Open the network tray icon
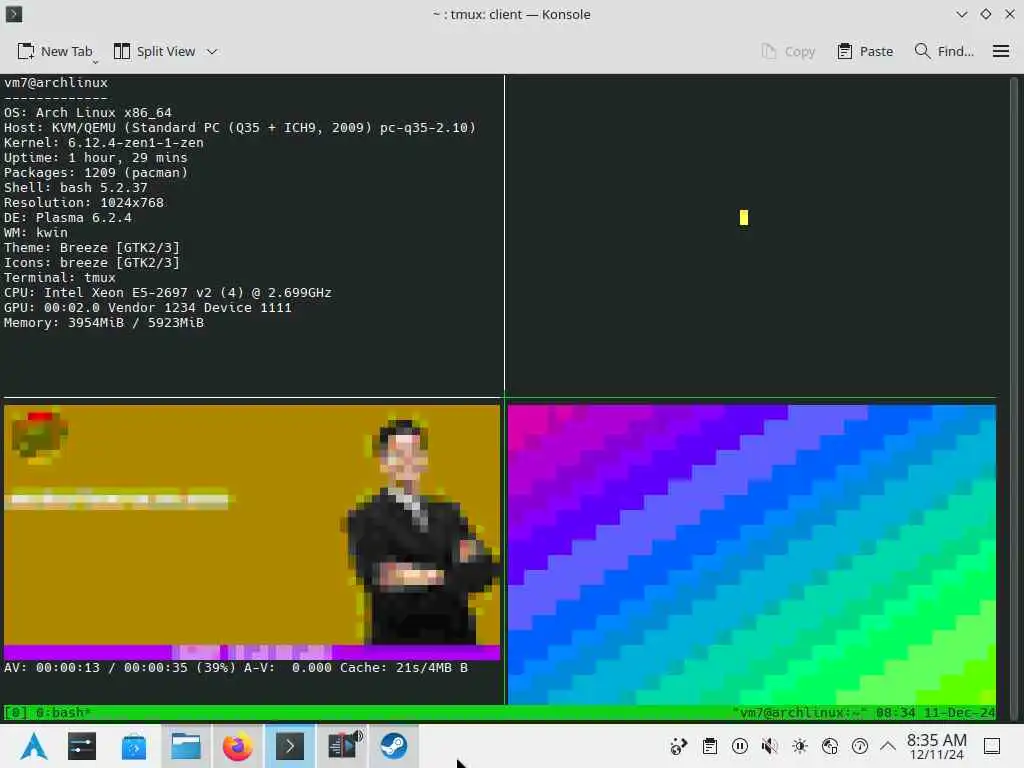 tap(830, 746)
